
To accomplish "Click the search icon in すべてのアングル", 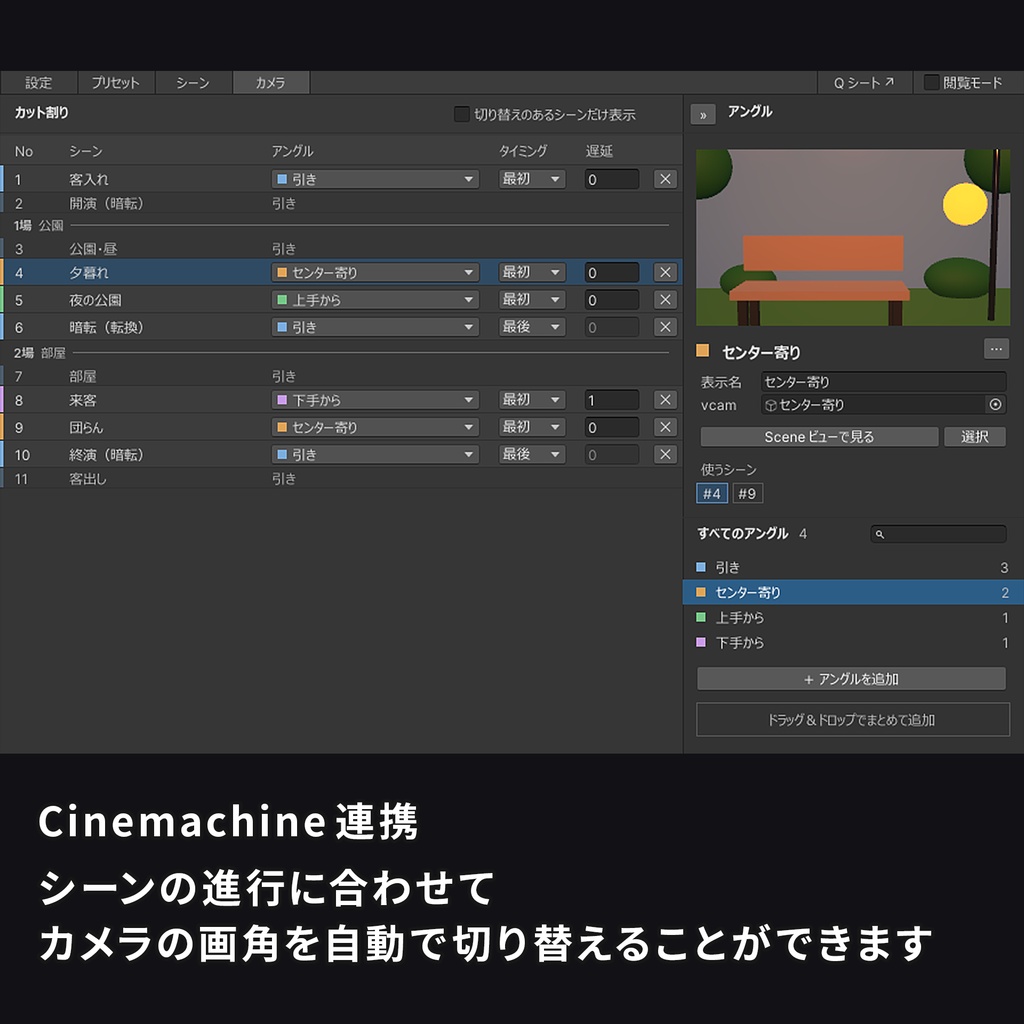I will click(x=880, y=534).
